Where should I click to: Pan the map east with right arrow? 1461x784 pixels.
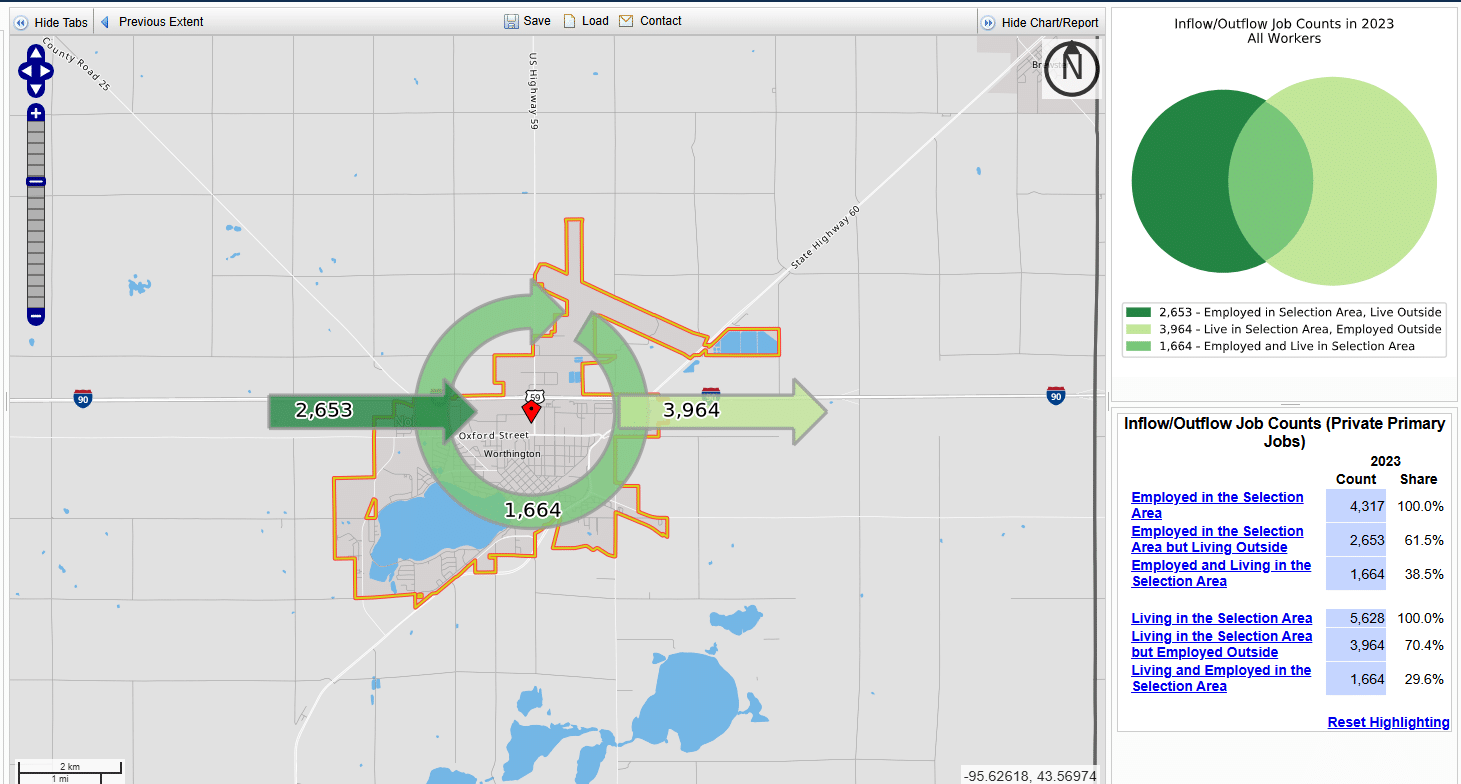[x=47, y=70]
